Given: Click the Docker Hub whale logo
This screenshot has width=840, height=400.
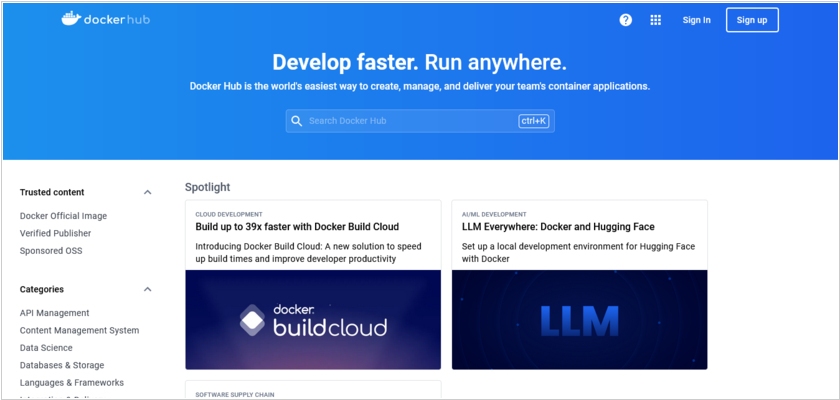Looking at the screenshot, I should [106, 19].
